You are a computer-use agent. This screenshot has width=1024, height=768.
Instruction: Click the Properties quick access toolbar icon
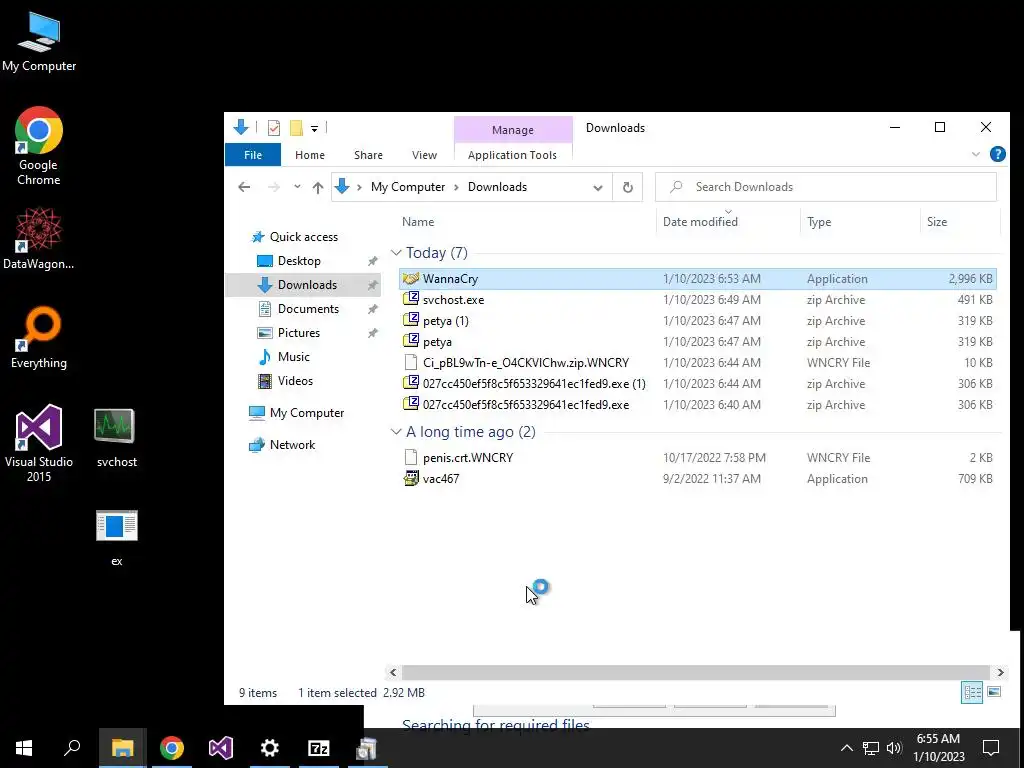274,127
